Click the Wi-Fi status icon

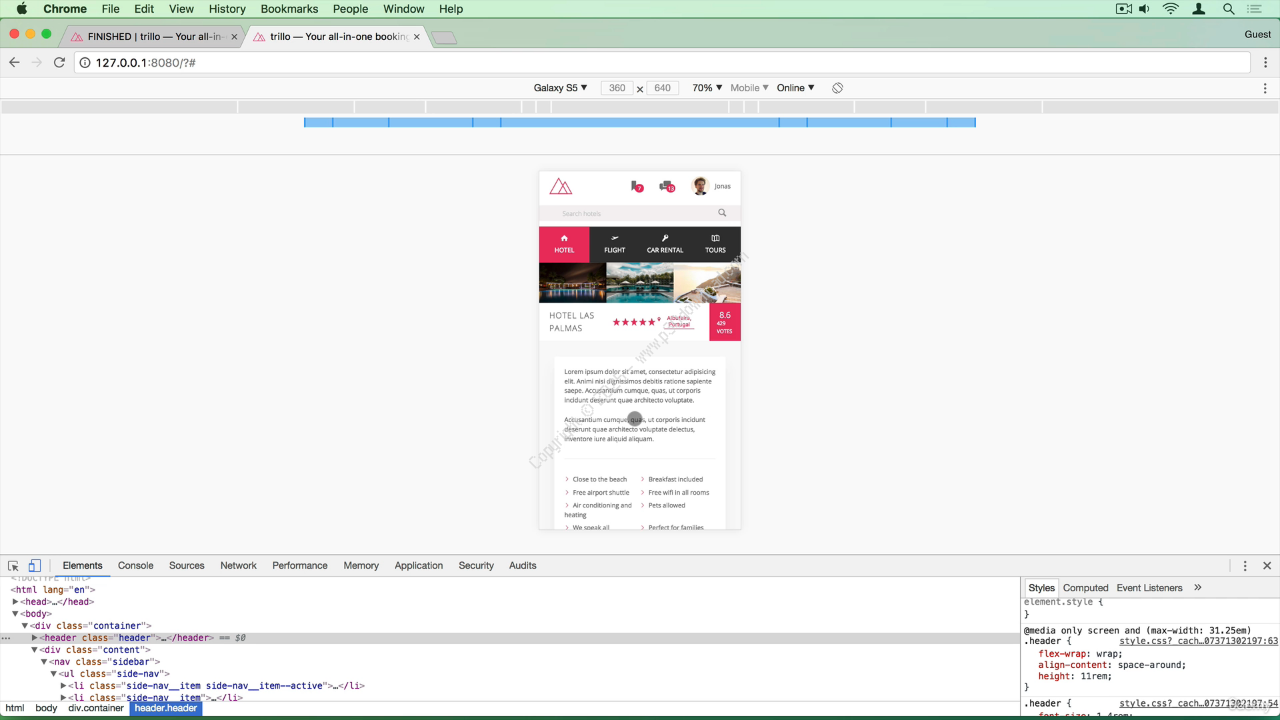[x=1171, y=9]
